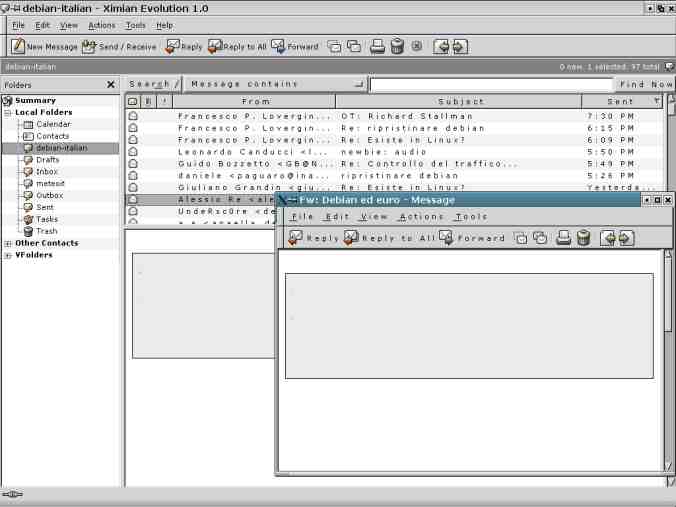Open the Actions menu in message window
676x507 pixels.
pyautogui.click(x=422, y=216)
